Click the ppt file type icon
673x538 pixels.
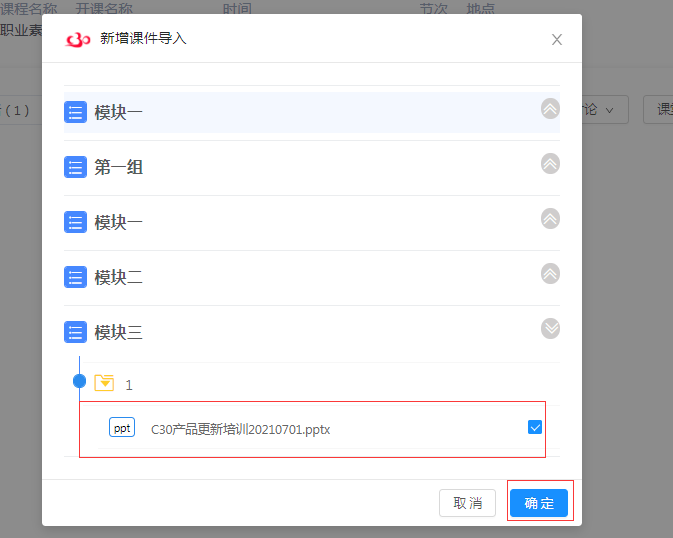pos(122,428)
